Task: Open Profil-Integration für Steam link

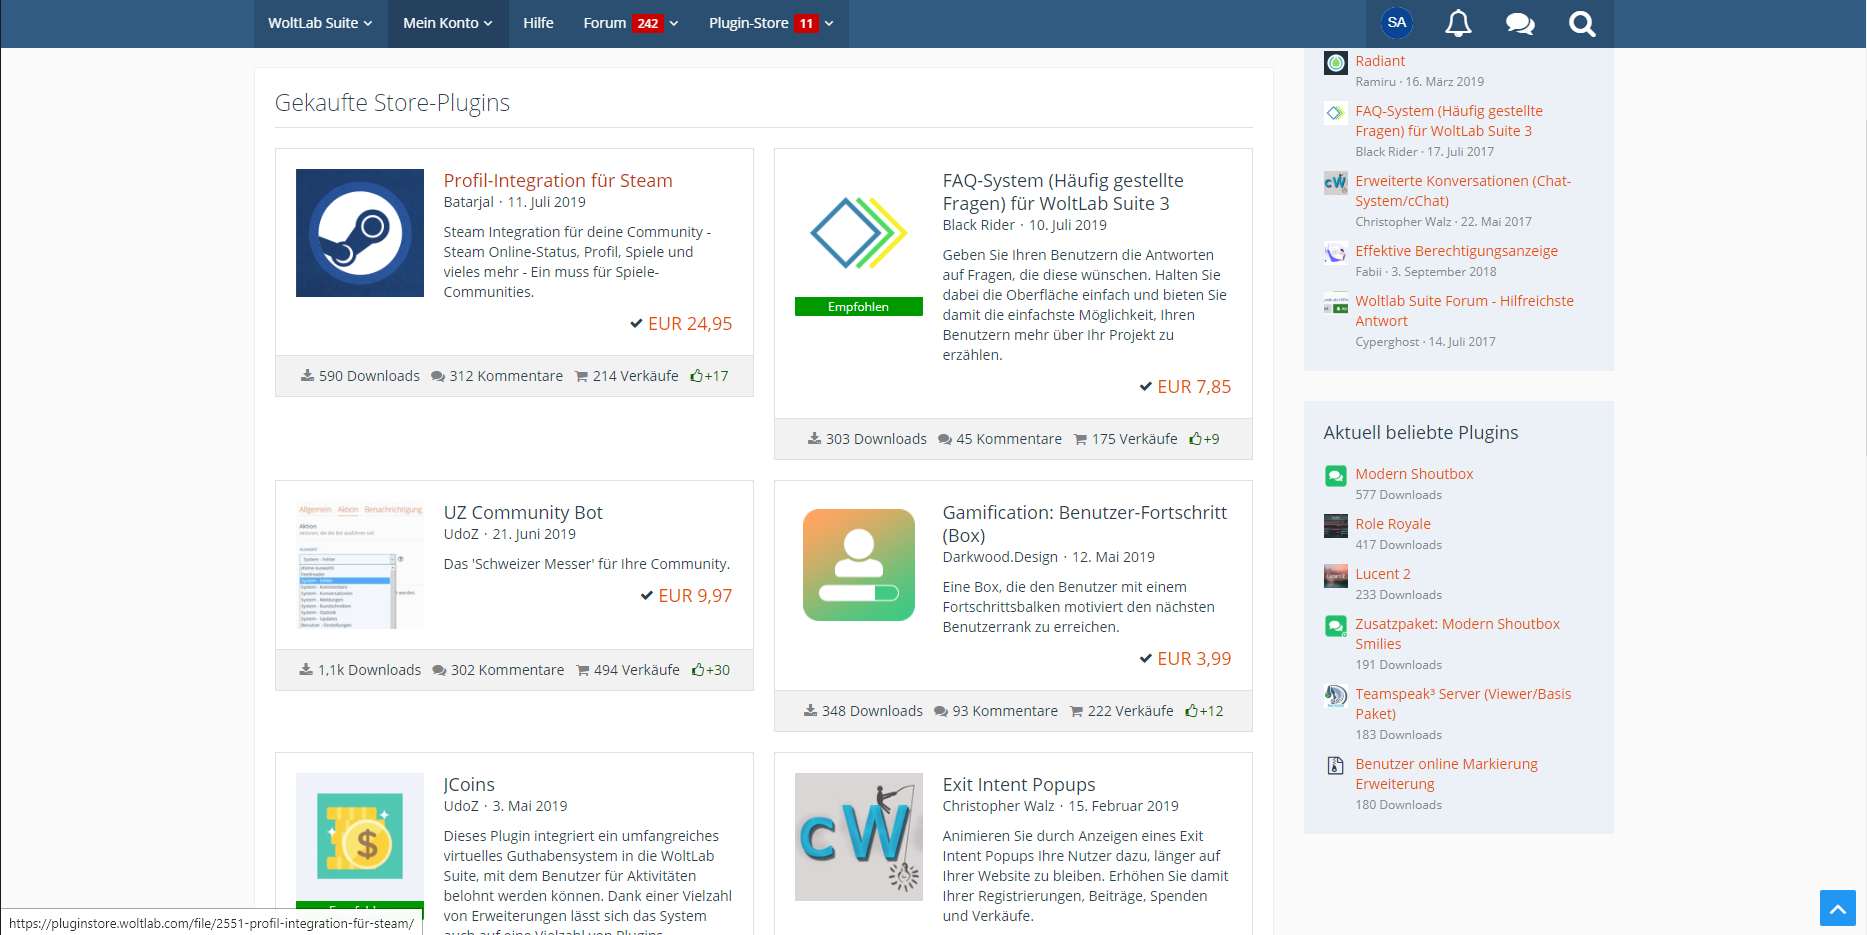Action: (557, 181)
